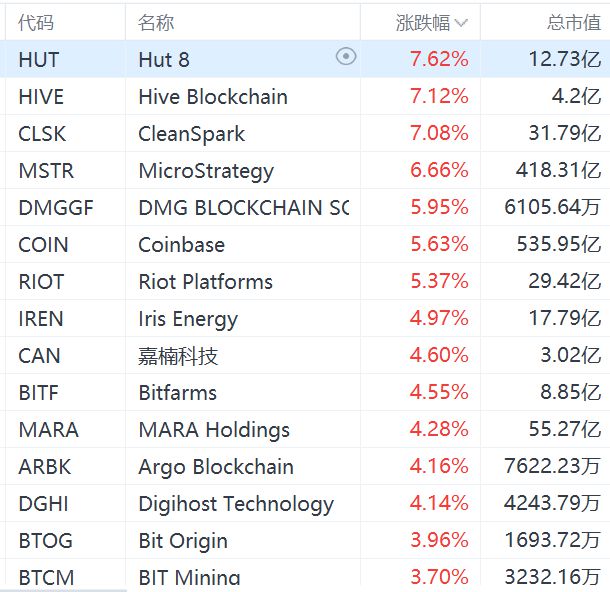Select the RIOT ticker code
This screenshot has height=592, width=610.
[41, 281]
